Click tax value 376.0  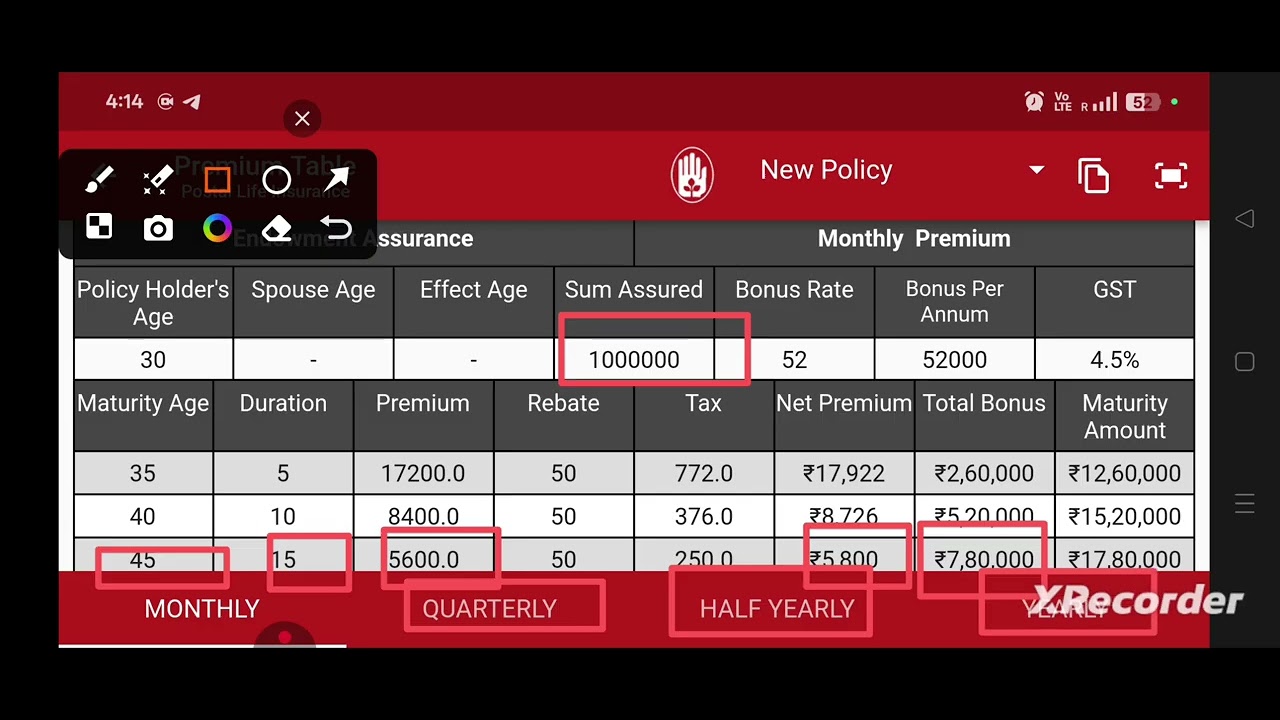point(703,517)
